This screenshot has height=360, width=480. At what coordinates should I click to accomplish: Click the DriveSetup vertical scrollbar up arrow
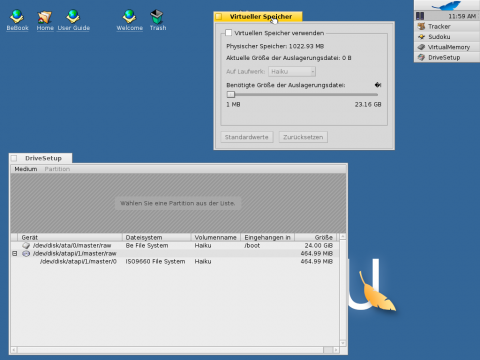(343, 237)
